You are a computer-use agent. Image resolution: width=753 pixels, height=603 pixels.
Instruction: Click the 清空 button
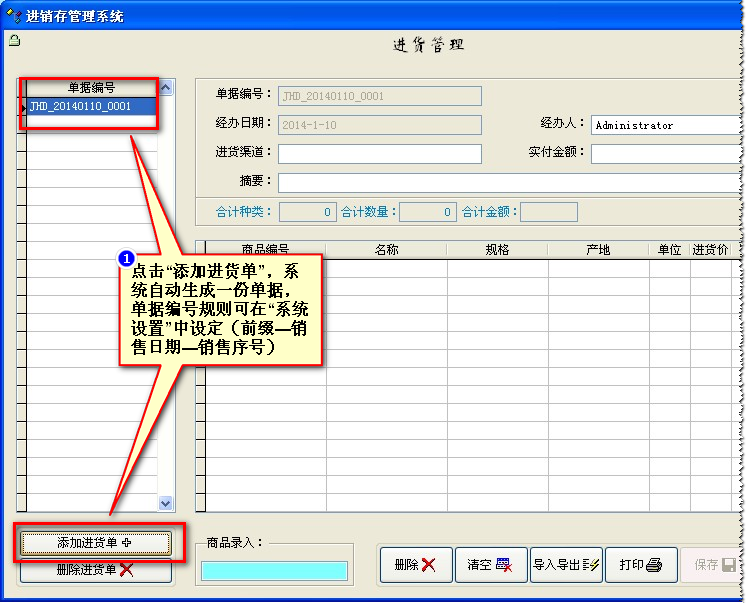[491, 565]
